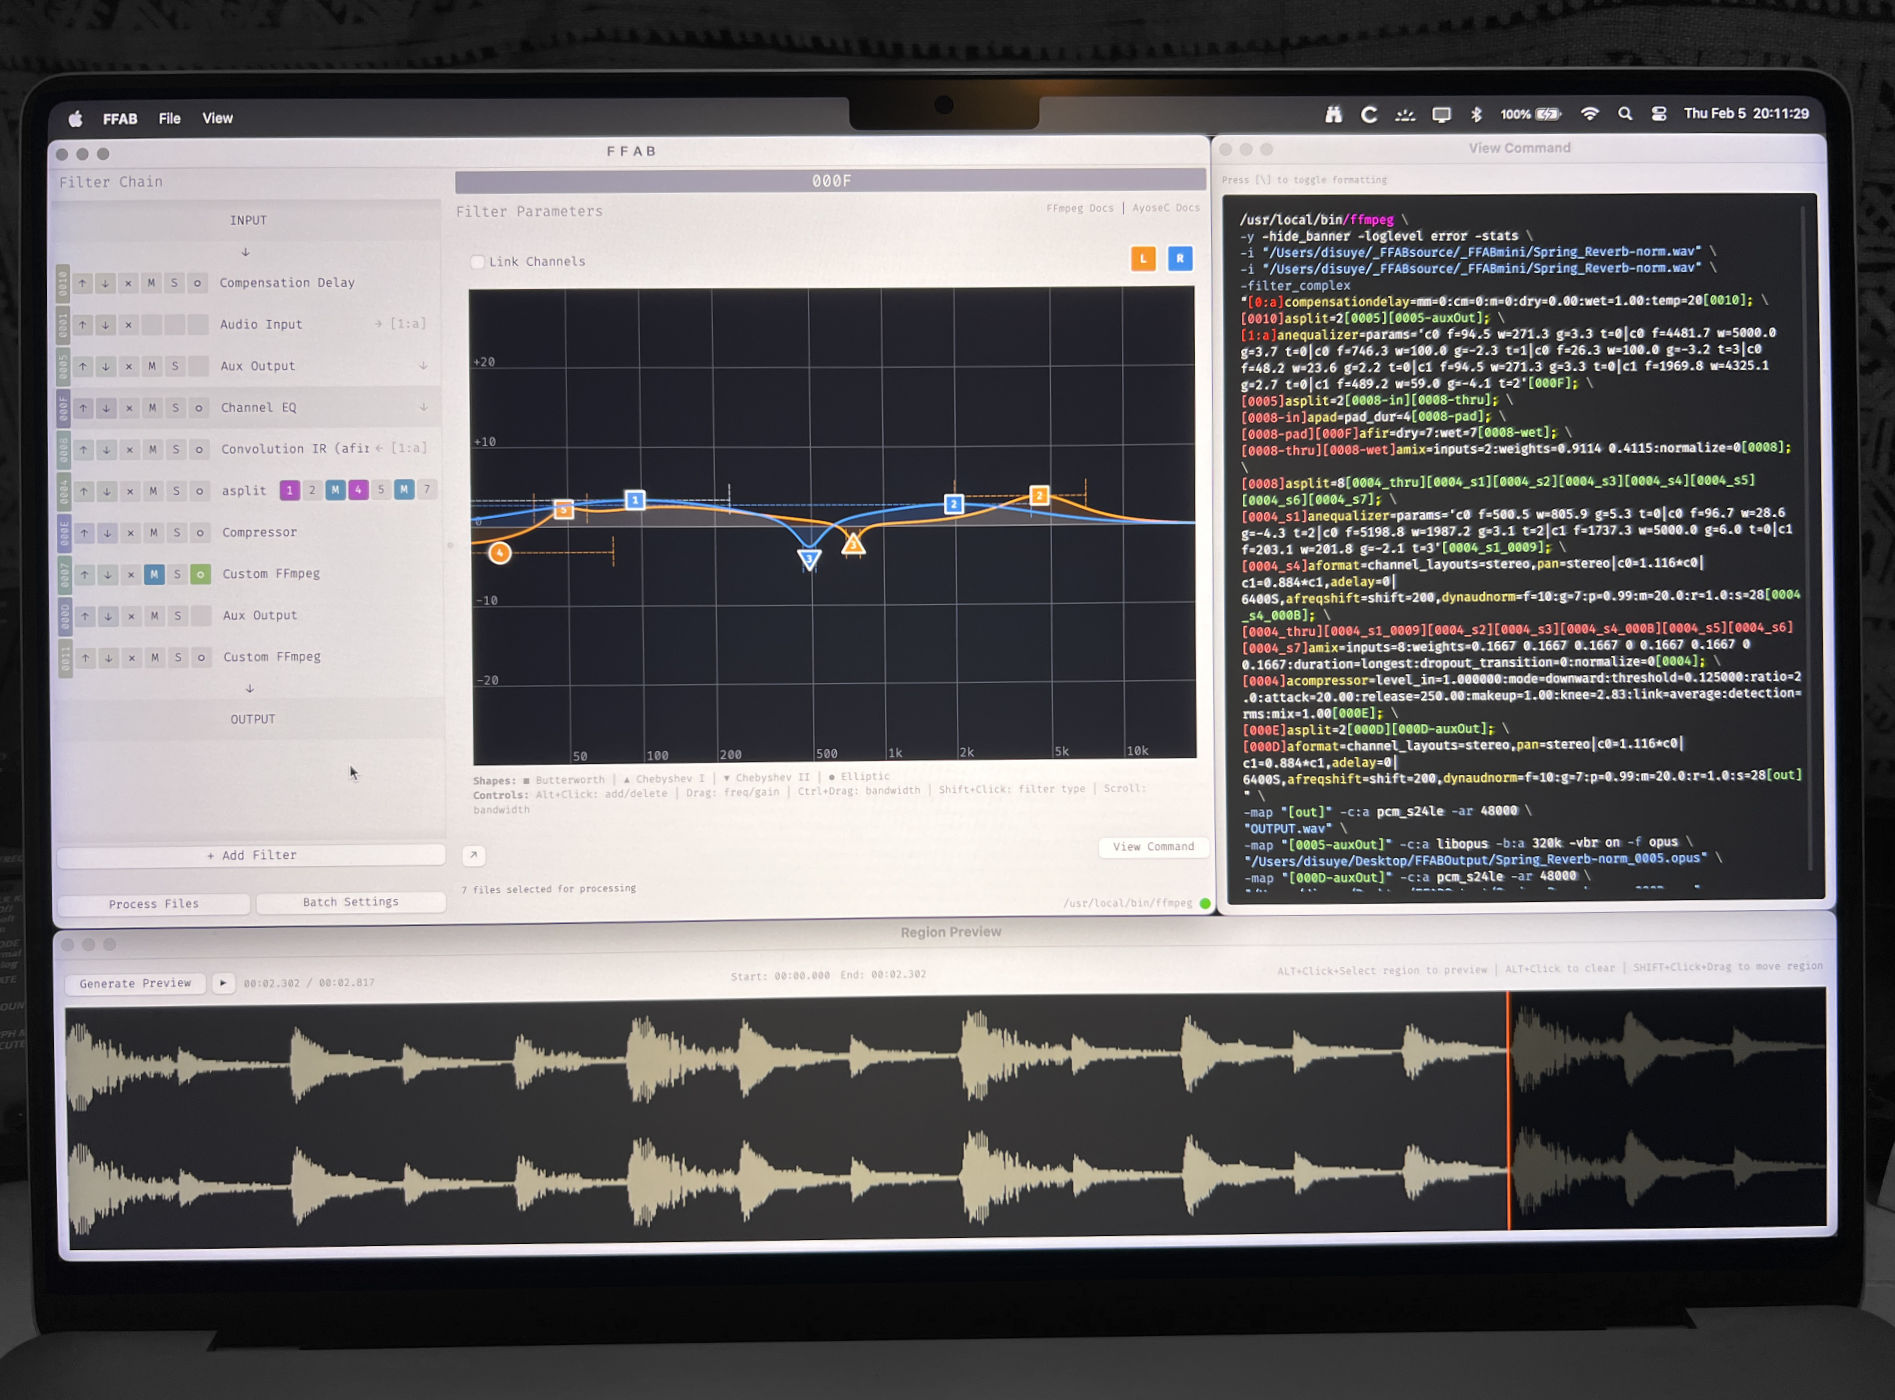Open Spotlight search in the macOS menu bar
Viewport: 1895px width, 1400px height.
(x=1625, y=114)
